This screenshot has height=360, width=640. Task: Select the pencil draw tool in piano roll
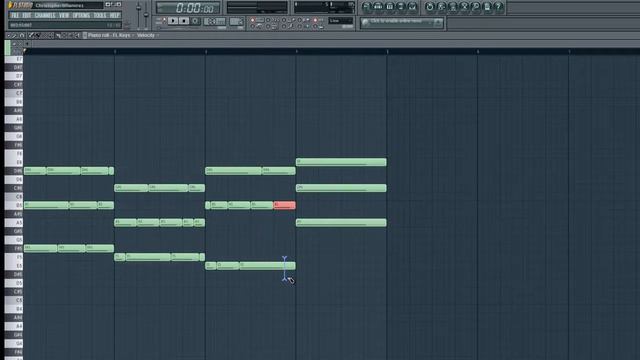click(31, 36)
